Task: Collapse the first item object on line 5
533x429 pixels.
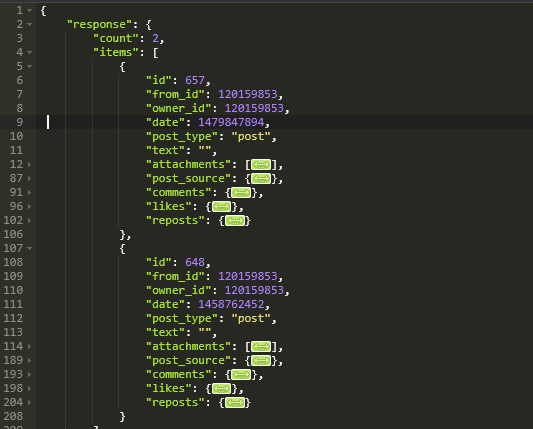Action: pyautogui.click(x=30, y=66)
